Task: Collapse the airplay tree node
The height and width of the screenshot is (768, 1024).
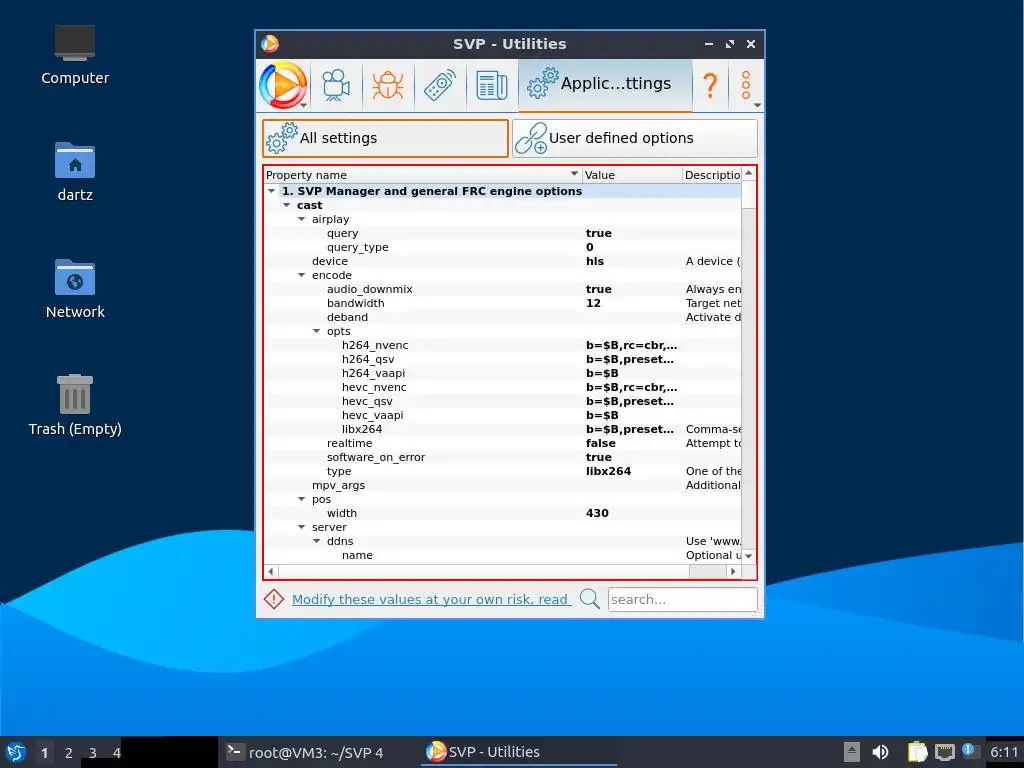Action: coord(302,219)
